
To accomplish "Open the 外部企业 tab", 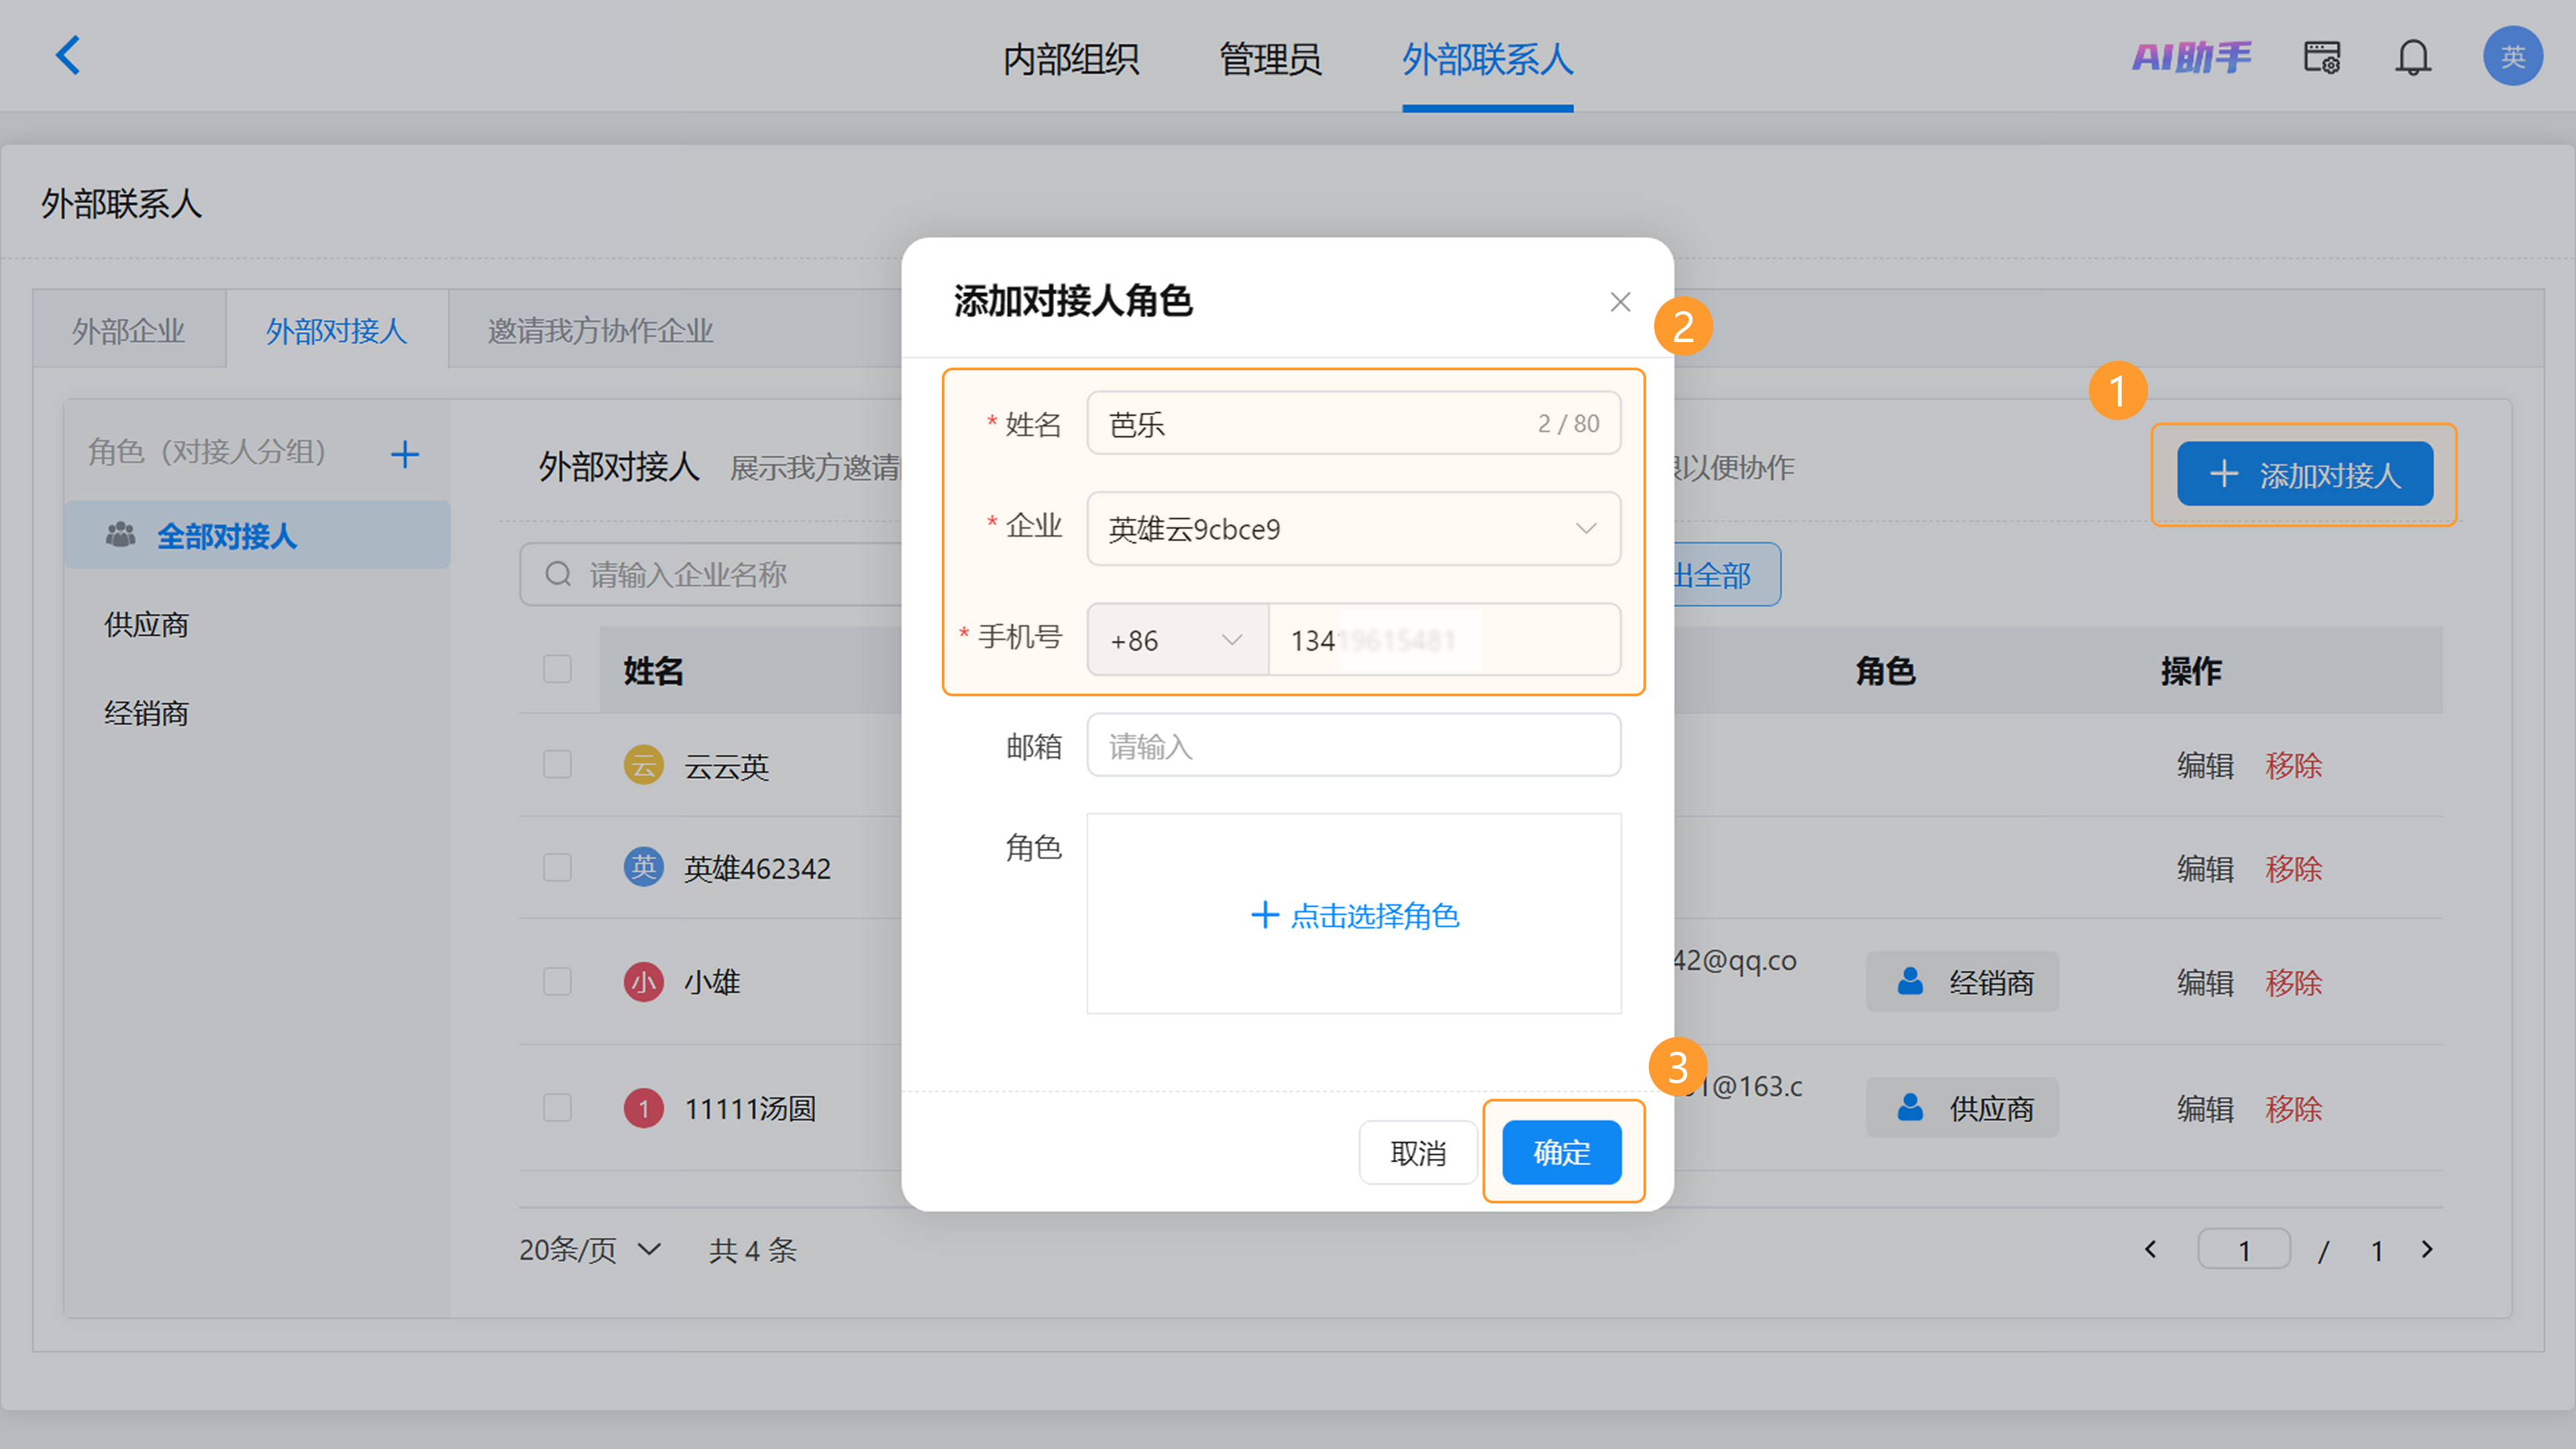I will pyautogui.click(x=129, y=330).
